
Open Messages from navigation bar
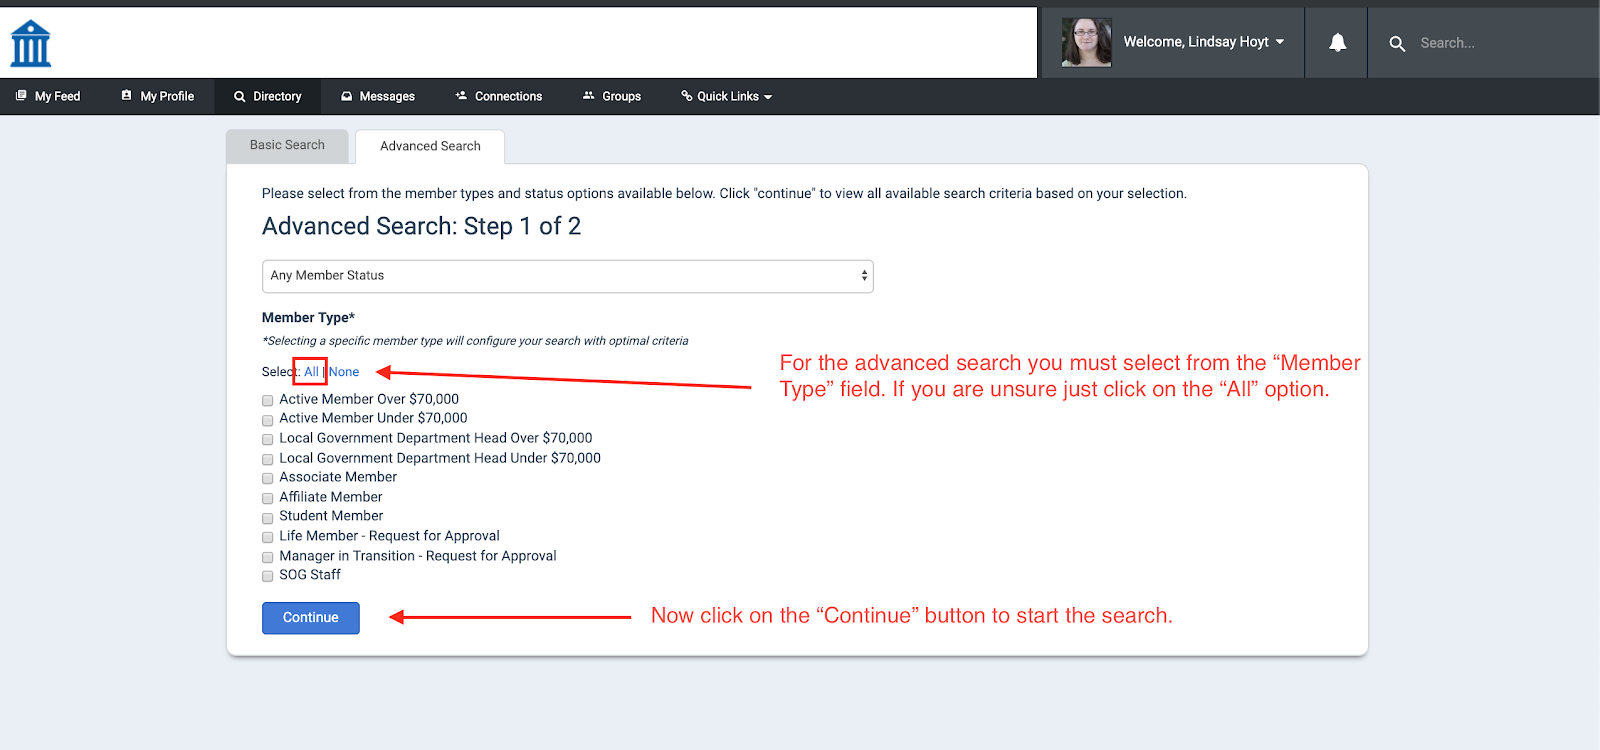[378, 96]
